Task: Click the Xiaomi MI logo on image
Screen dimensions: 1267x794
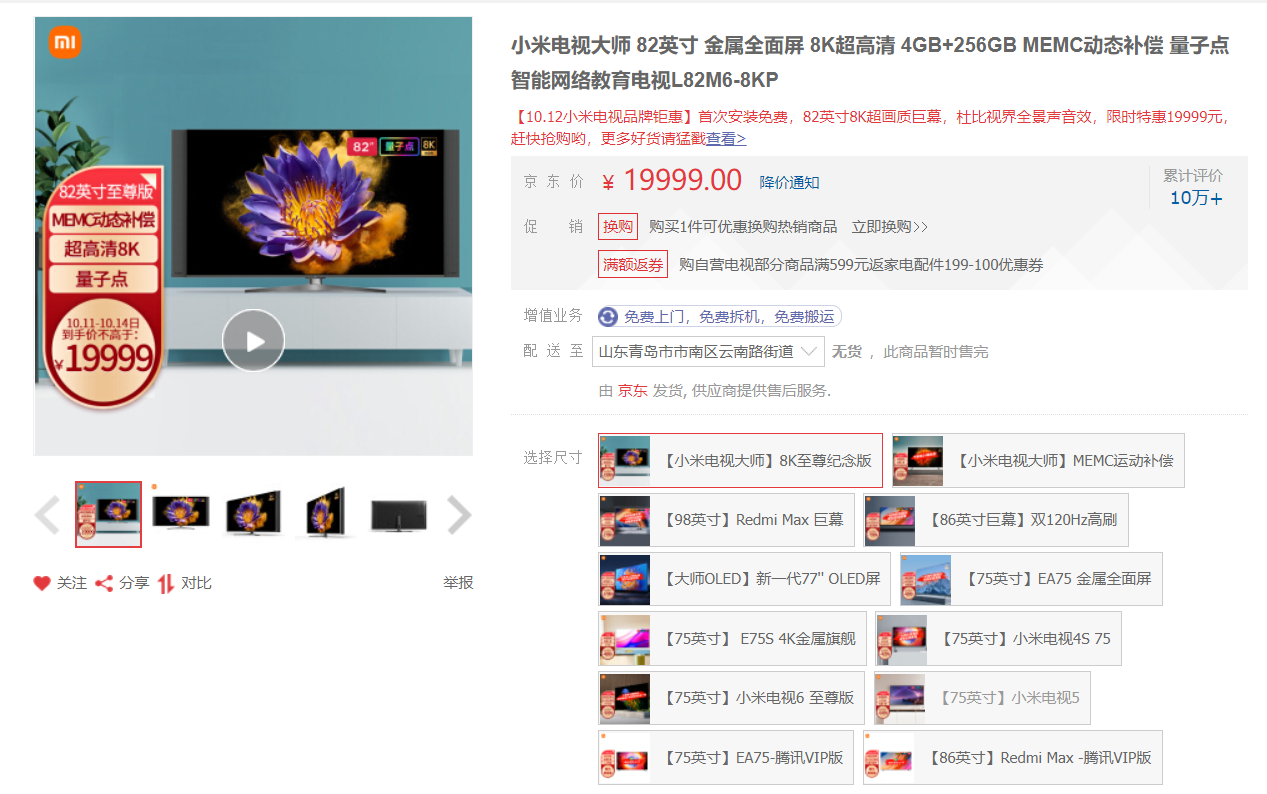Action: [x=65, y=42]
